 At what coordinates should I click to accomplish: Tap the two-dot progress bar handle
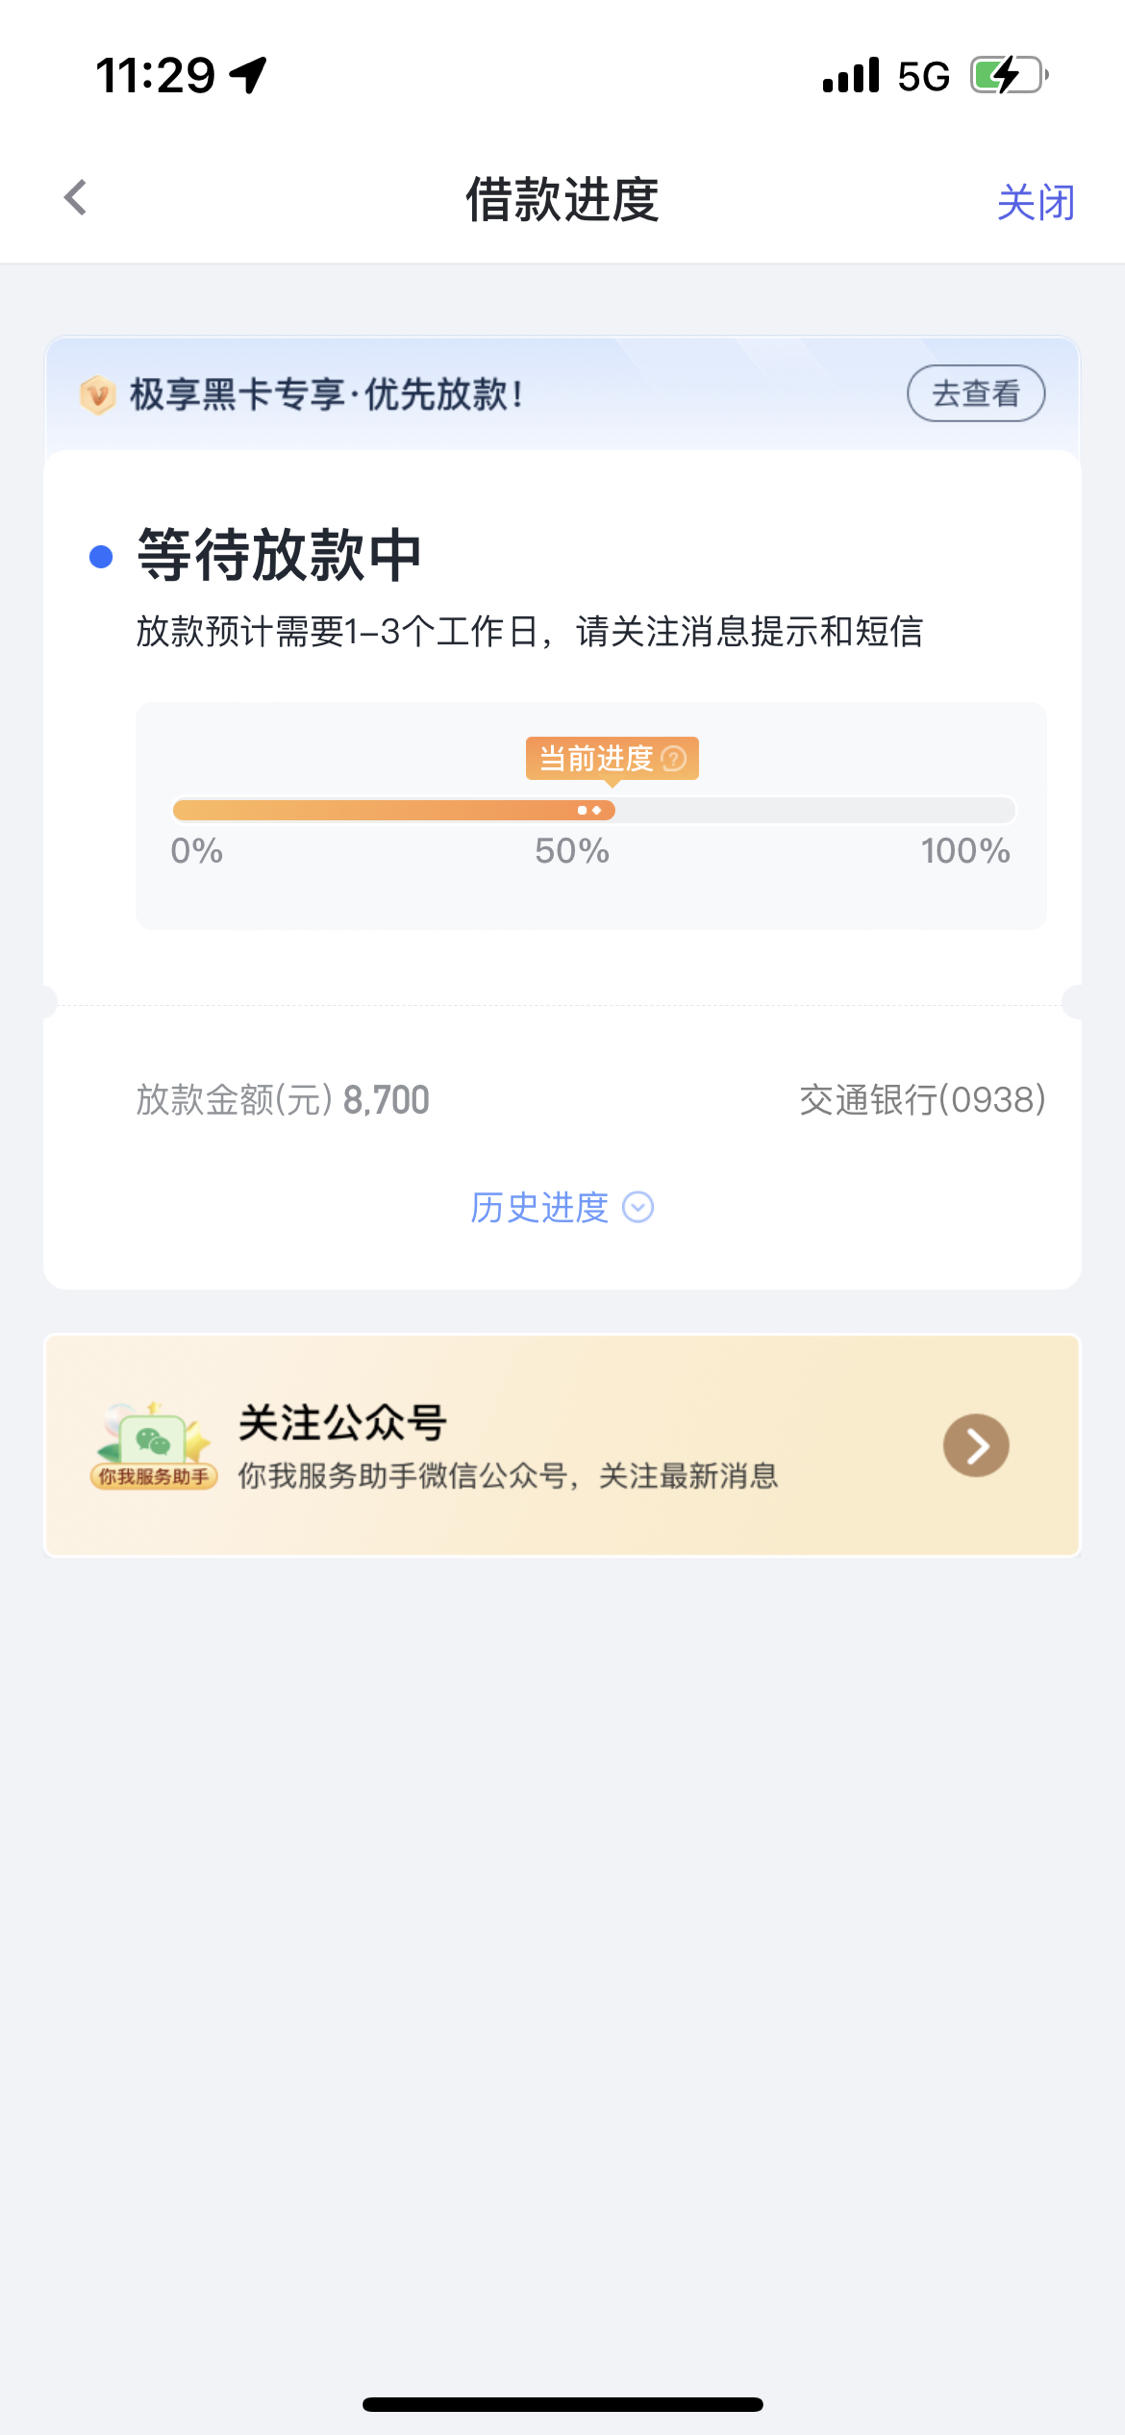tap(590, 810)
